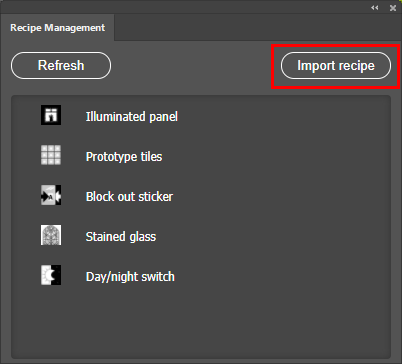Select the Prototype tiles grid icon
Image resolution: width=402 pixels, height=364 pixels.
click(51, 155)
